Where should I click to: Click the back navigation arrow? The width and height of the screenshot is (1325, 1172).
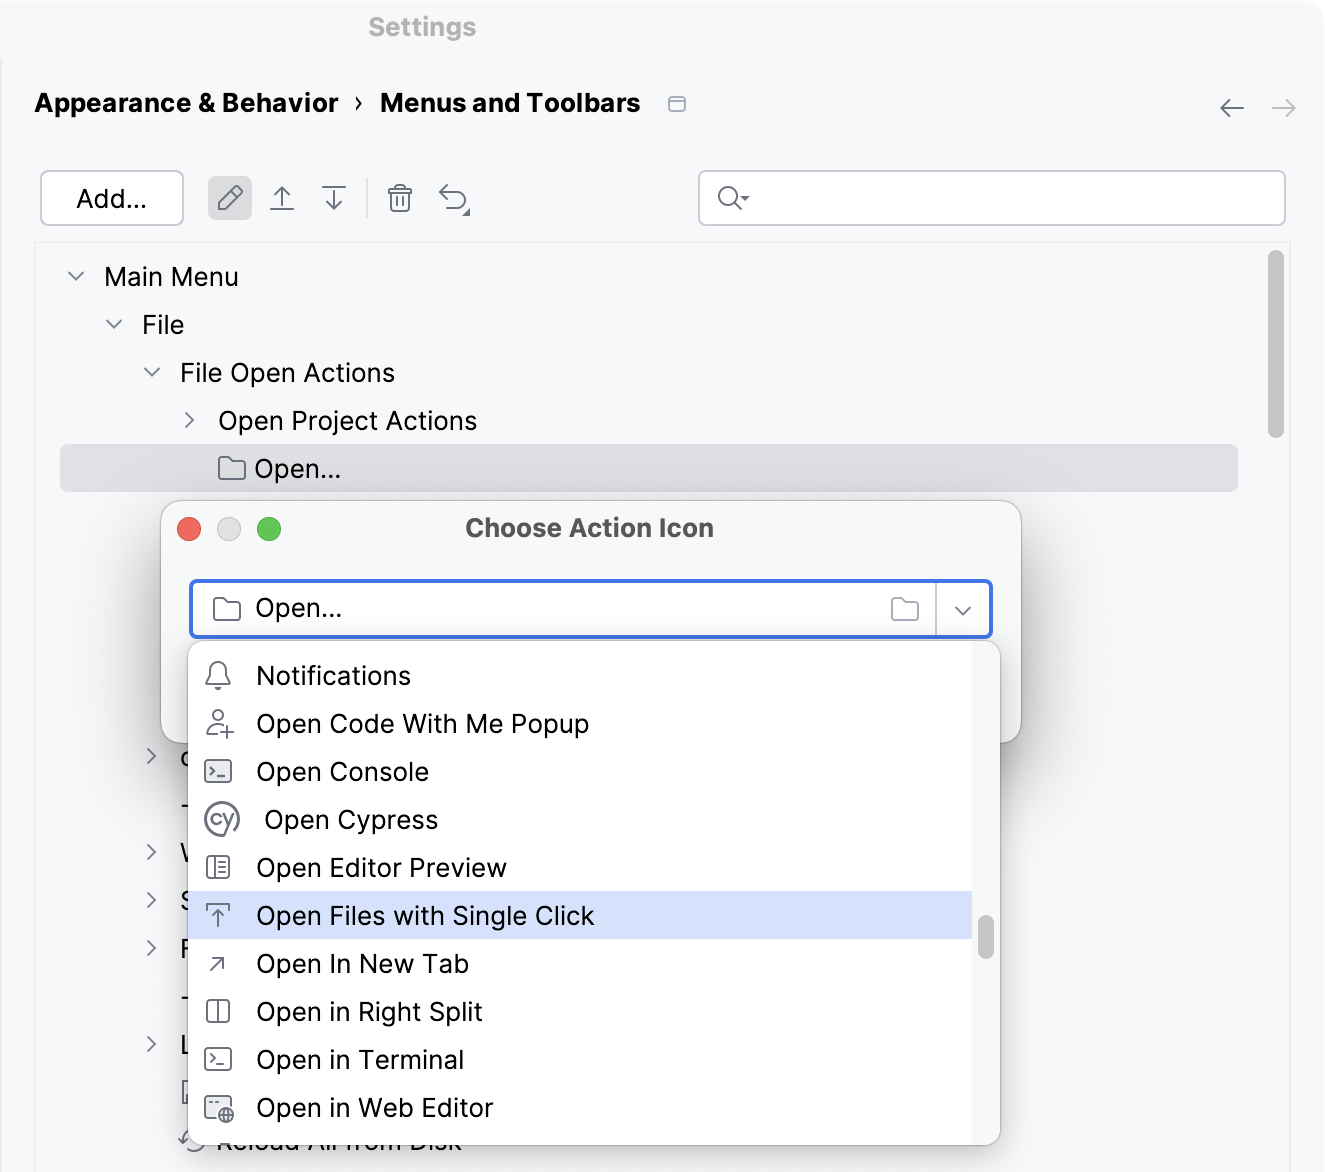click(1231, 108)
